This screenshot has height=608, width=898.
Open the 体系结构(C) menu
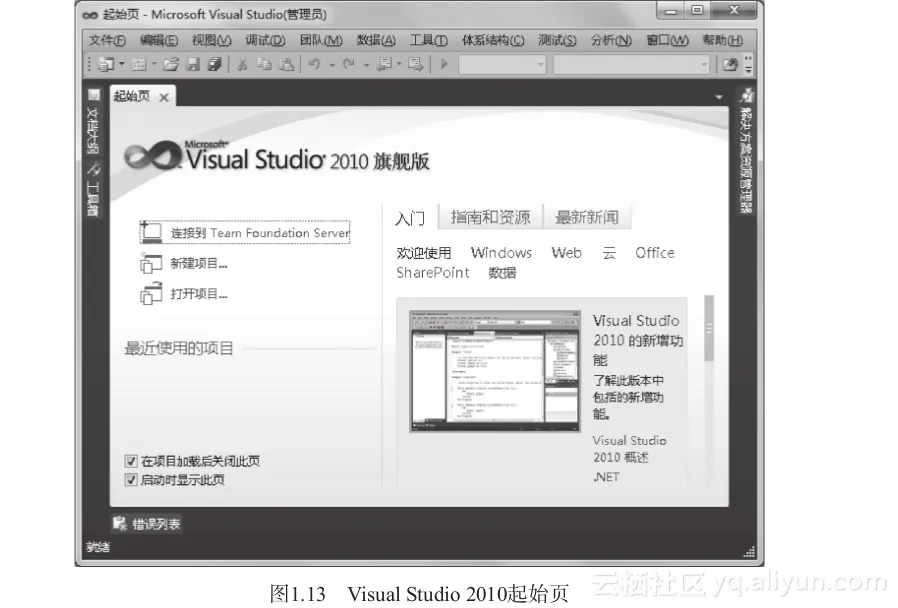493,40
